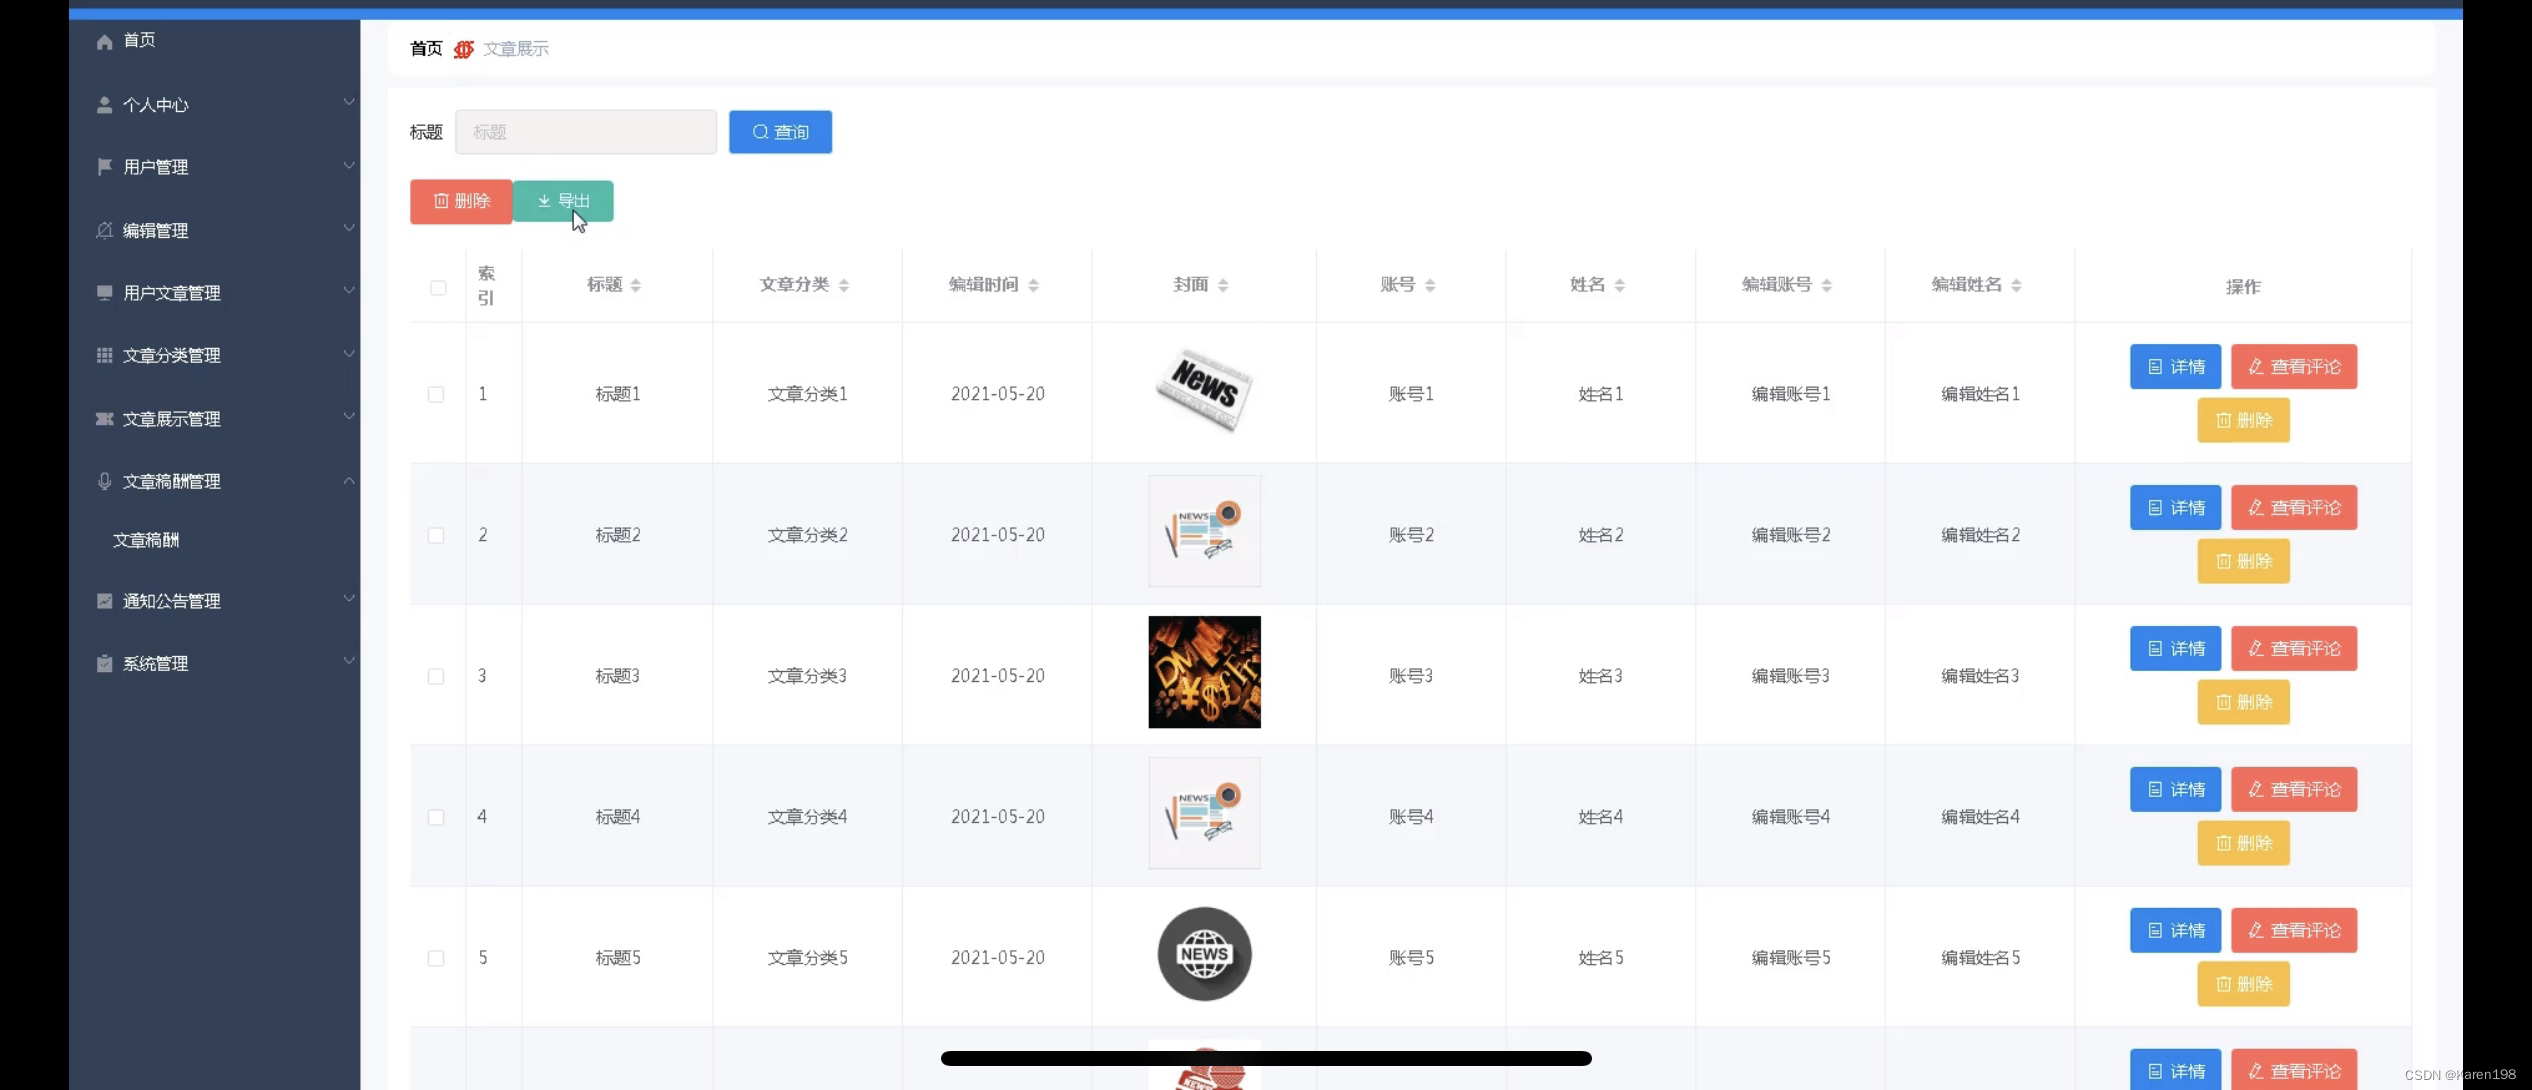Sort by 标题 column arrows
2532x1090 pixels.
pyautogui.click(x=636, y=286)
